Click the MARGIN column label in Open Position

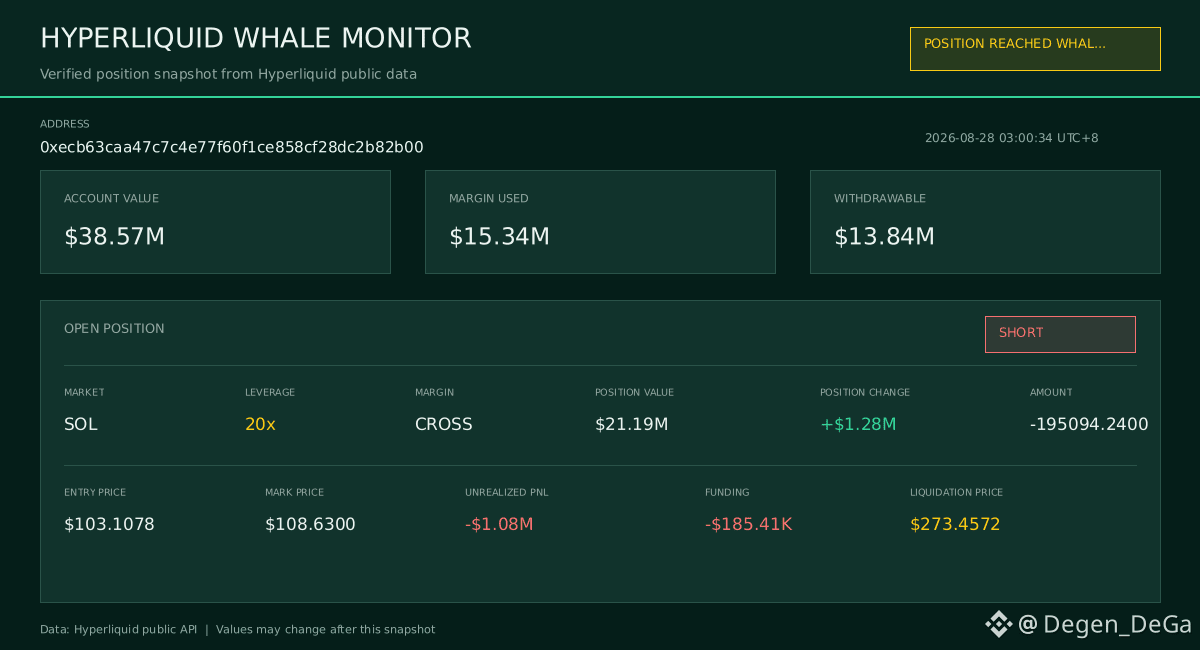click(435, 393)
